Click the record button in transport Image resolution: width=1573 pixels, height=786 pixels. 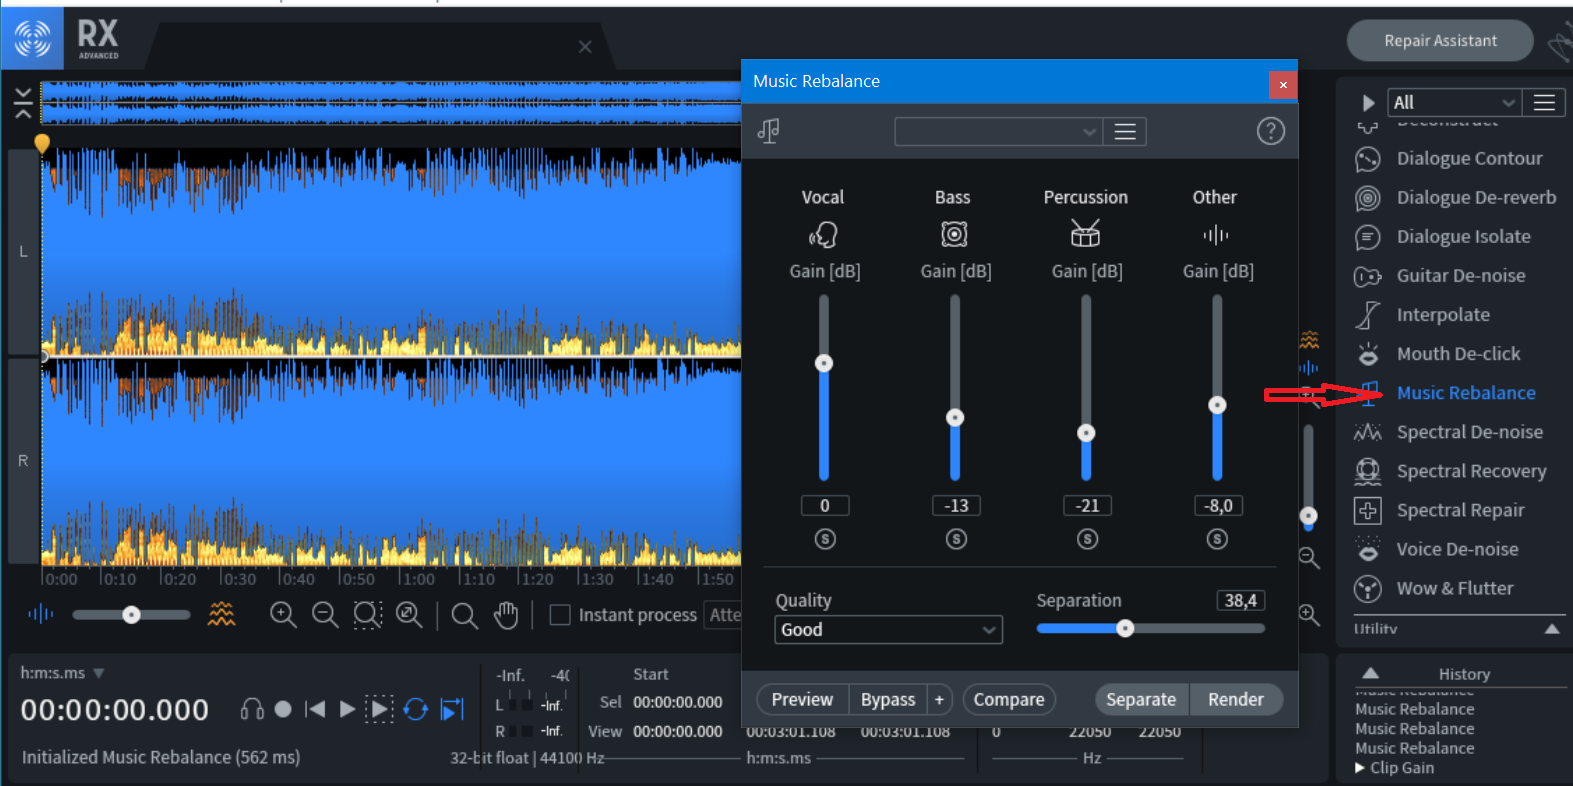(x=283, y=709)
